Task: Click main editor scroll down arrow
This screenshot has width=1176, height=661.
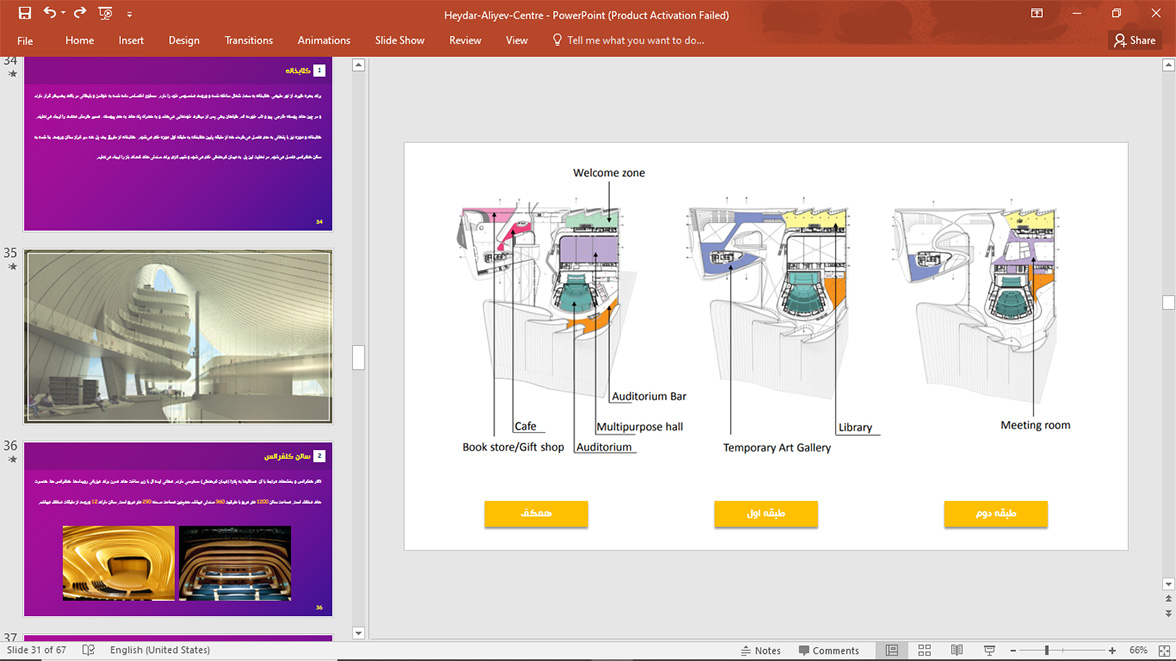Action: [1168, 584]
